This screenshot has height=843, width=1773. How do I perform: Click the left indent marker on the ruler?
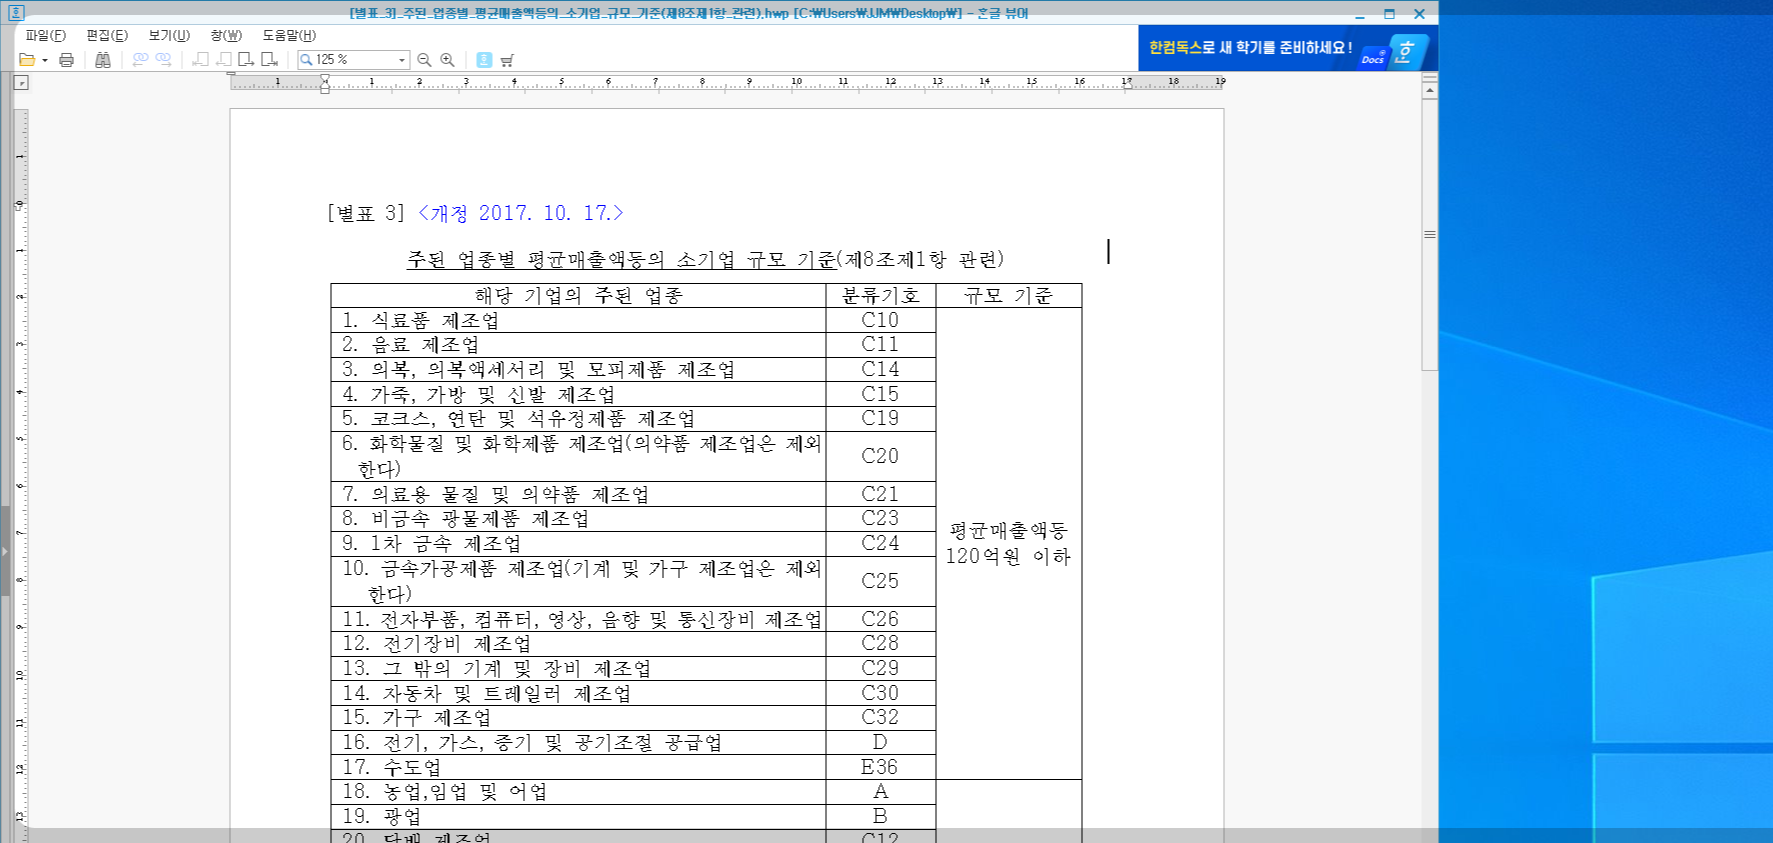click(325, 84)
